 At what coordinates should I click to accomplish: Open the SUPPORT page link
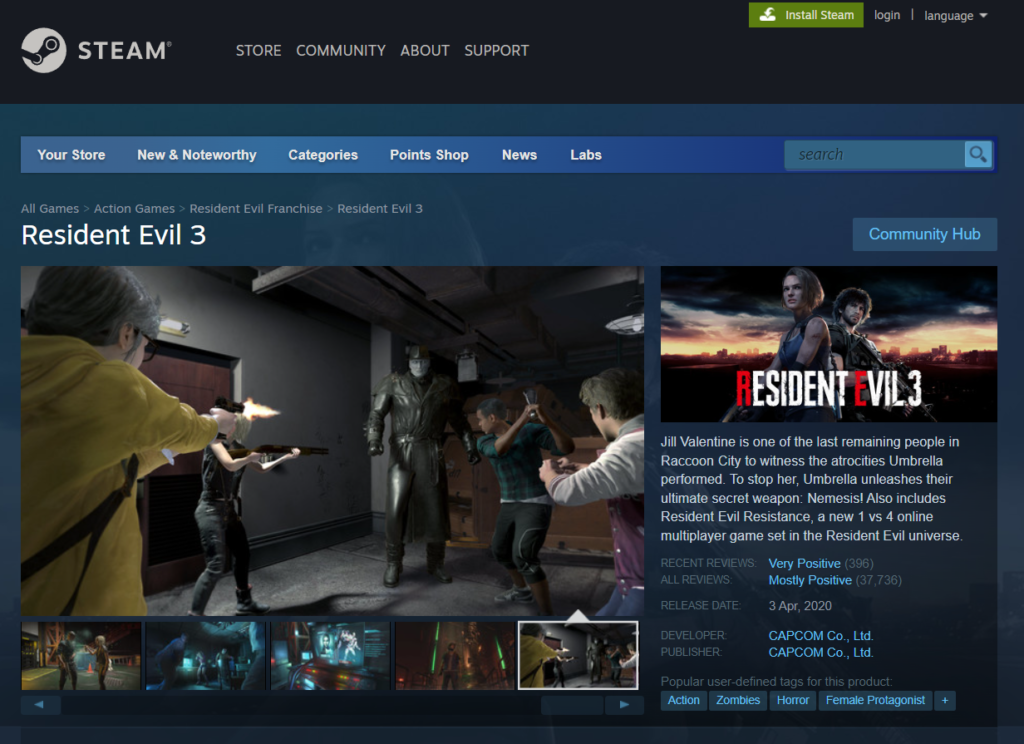point(496,50)
